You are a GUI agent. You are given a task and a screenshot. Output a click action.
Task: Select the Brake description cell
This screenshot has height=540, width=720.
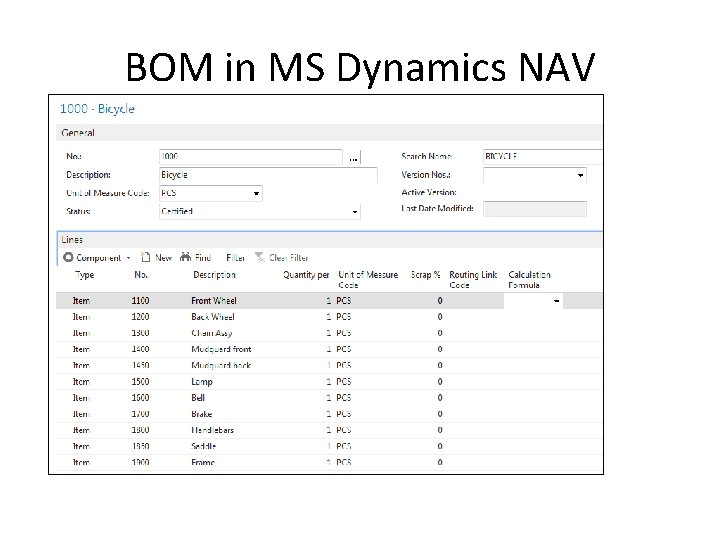pos(202,414)
